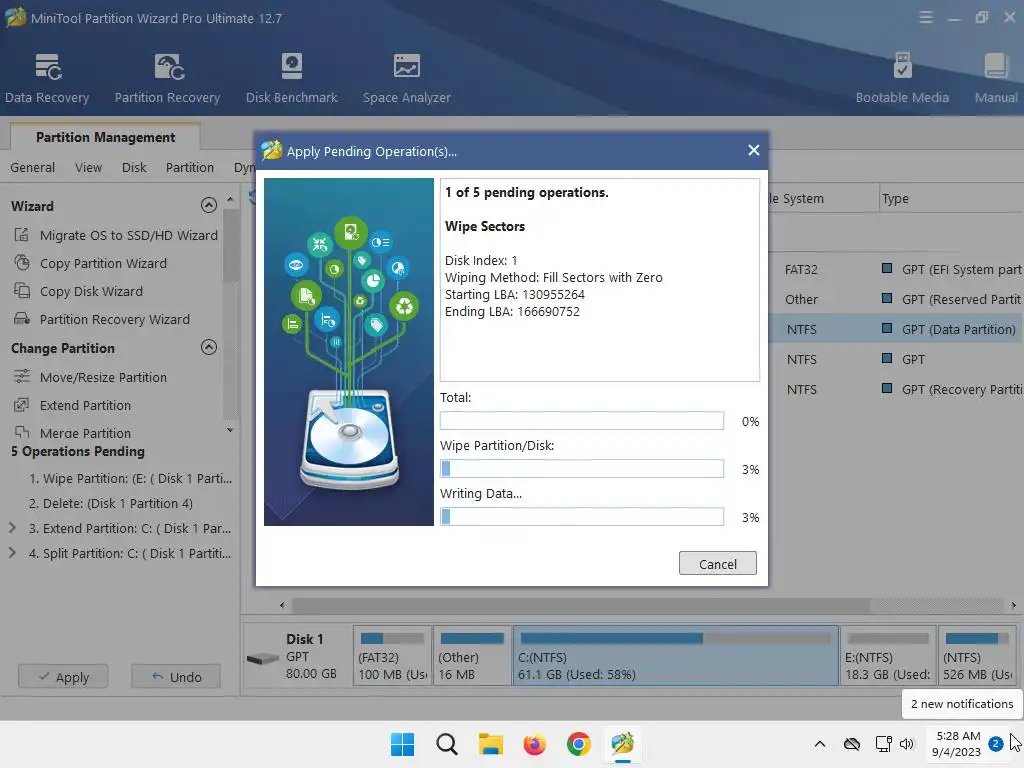Cancel the pending operations
Viewport: 1024px width, 768px height.
coord(718,564)
